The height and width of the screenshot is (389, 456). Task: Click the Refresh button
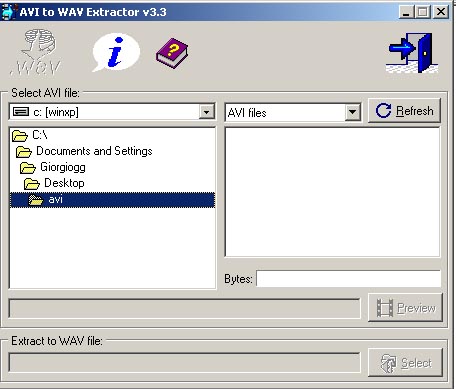(404, 110)
